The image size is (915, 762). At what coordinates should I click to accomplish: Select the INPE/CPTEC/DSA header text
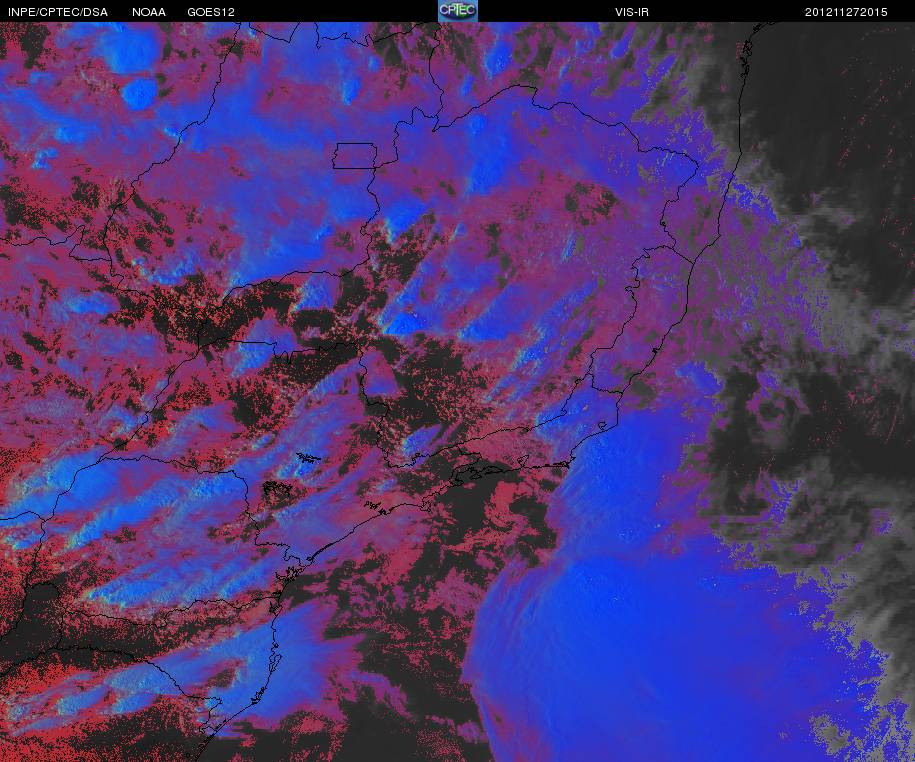[x=58, y=12]
